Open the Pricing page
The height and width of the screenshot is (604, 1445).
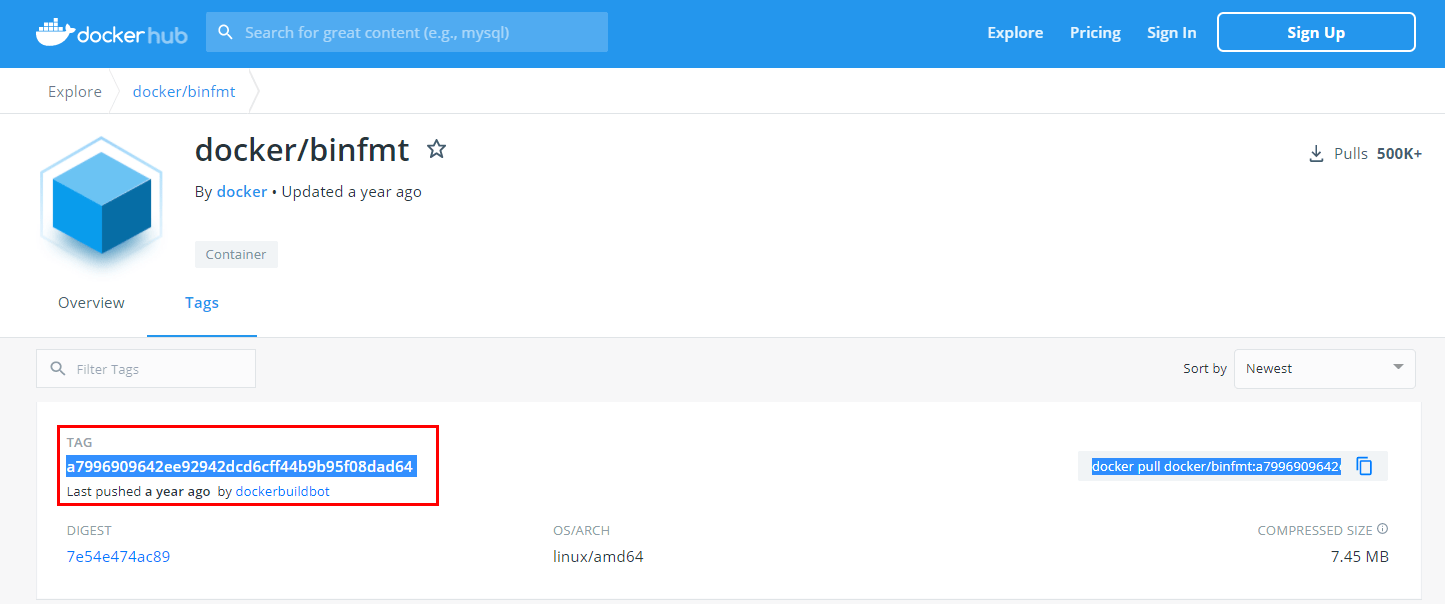[x=1094, y=31]
